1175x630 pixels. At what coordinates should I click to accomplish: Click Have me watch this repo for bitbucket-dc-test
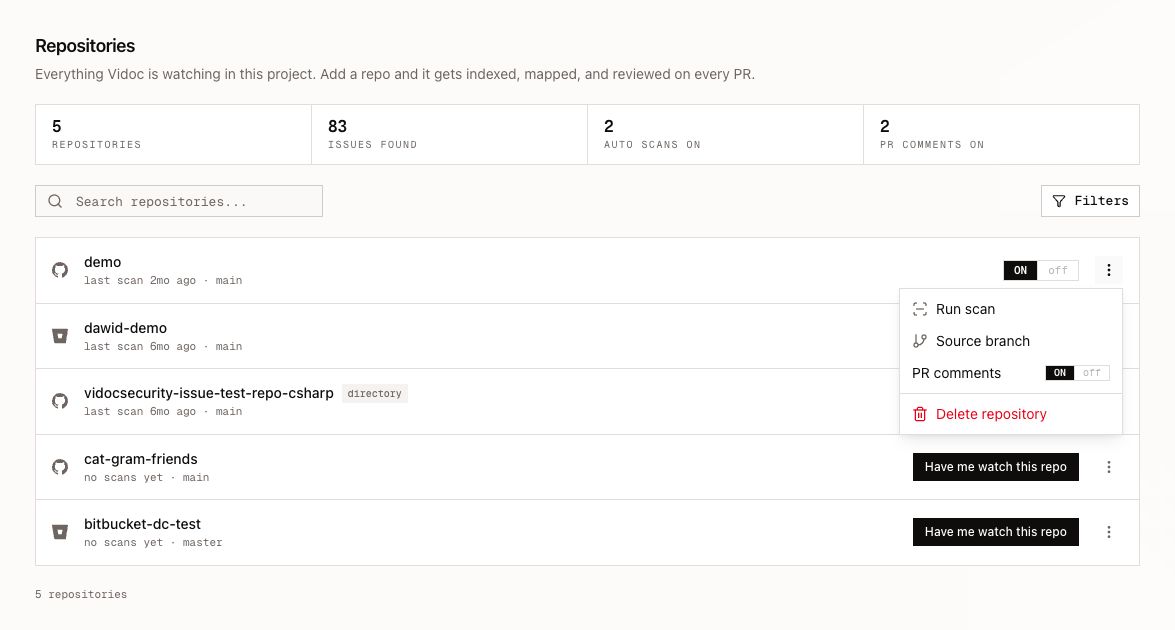(x=995, y=533)
